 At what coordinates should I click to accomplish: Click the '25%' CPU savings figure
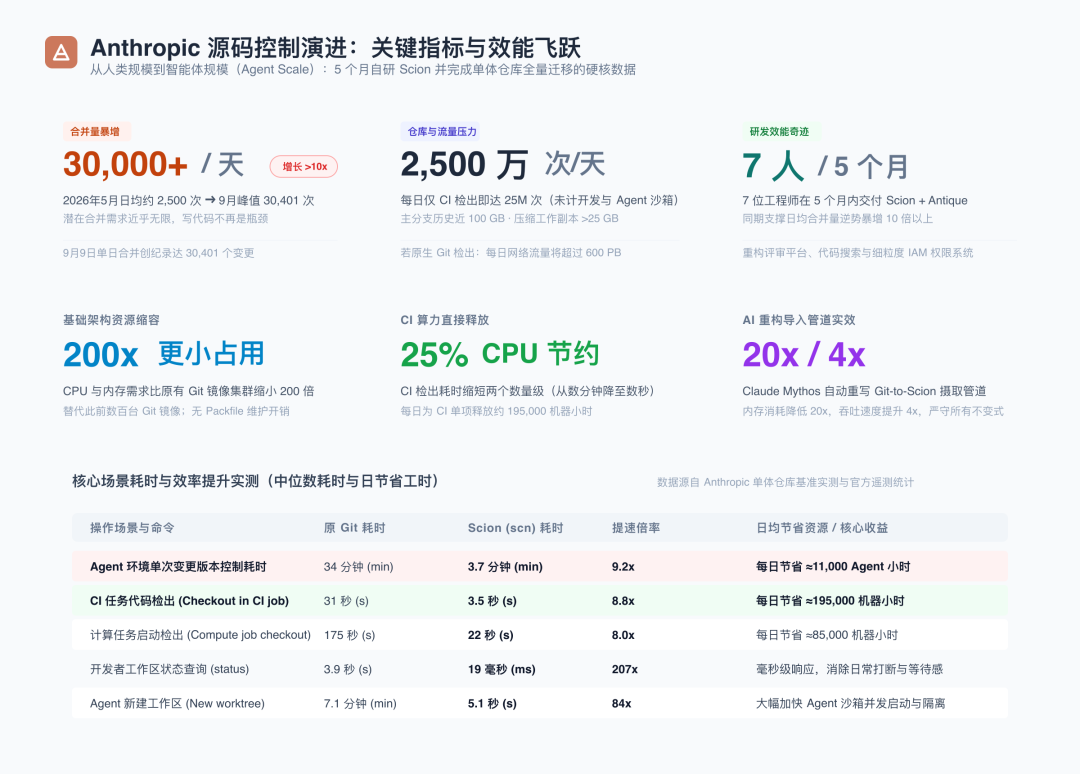coord(435,355)
